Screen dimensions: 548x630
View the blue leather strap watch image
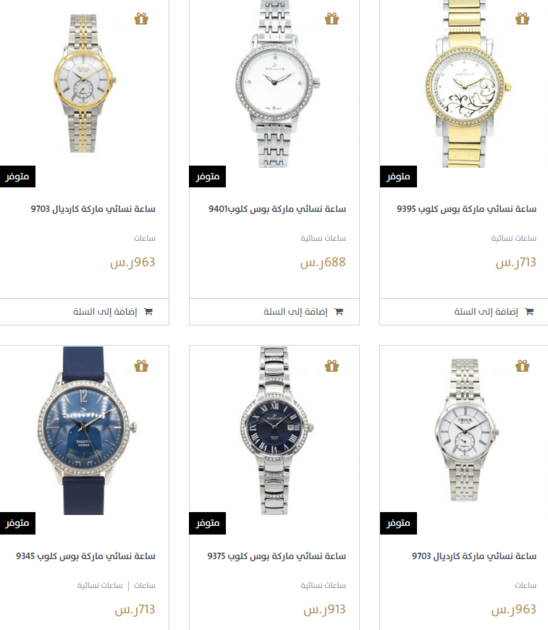click(x=86, y=431)
